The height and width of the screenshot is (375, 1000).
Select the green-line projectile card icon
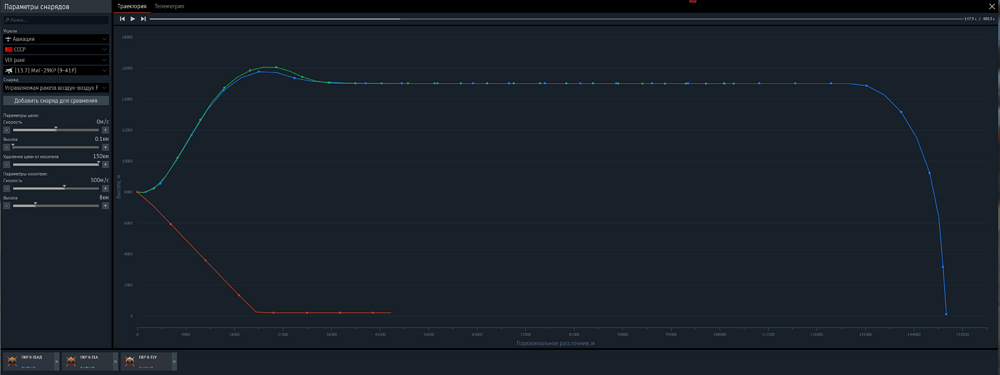tap(71, 361)
